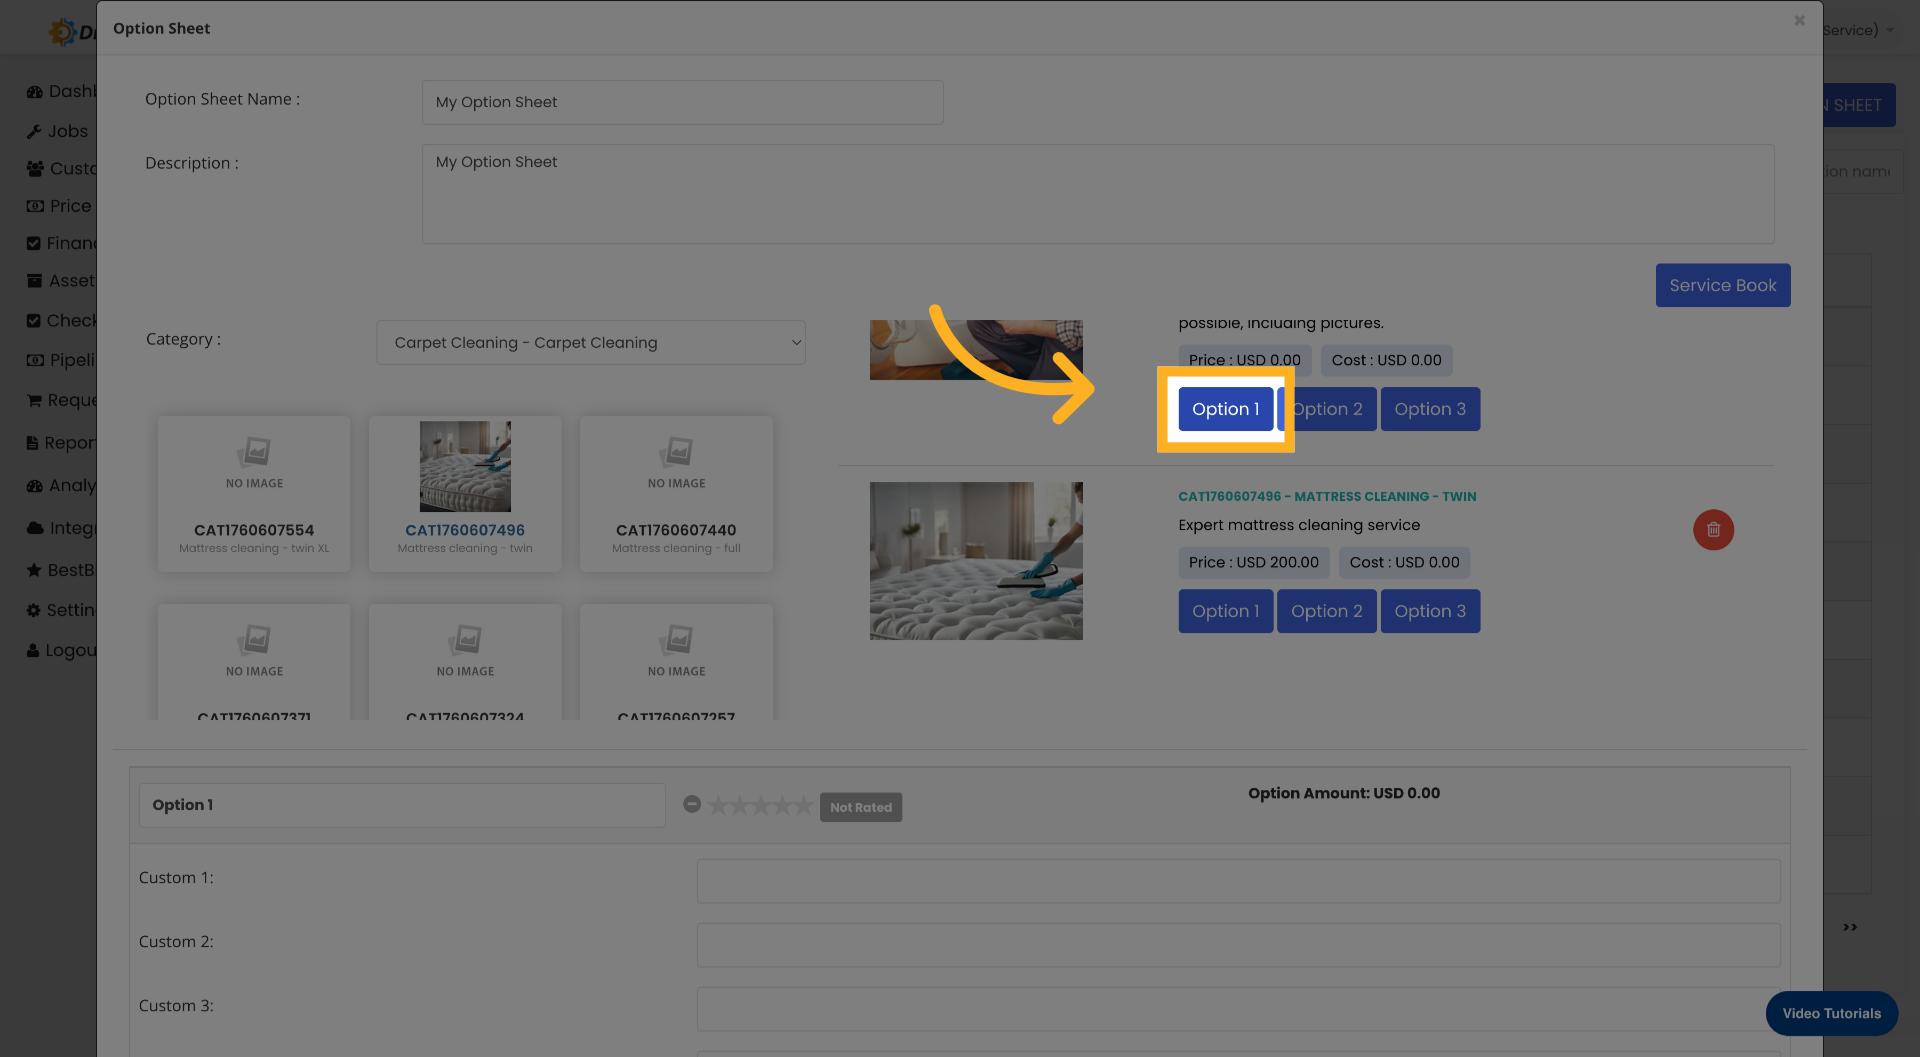
Task: Expand the panel with the double-chevron arrow
Action: [x=1849, y=926]
